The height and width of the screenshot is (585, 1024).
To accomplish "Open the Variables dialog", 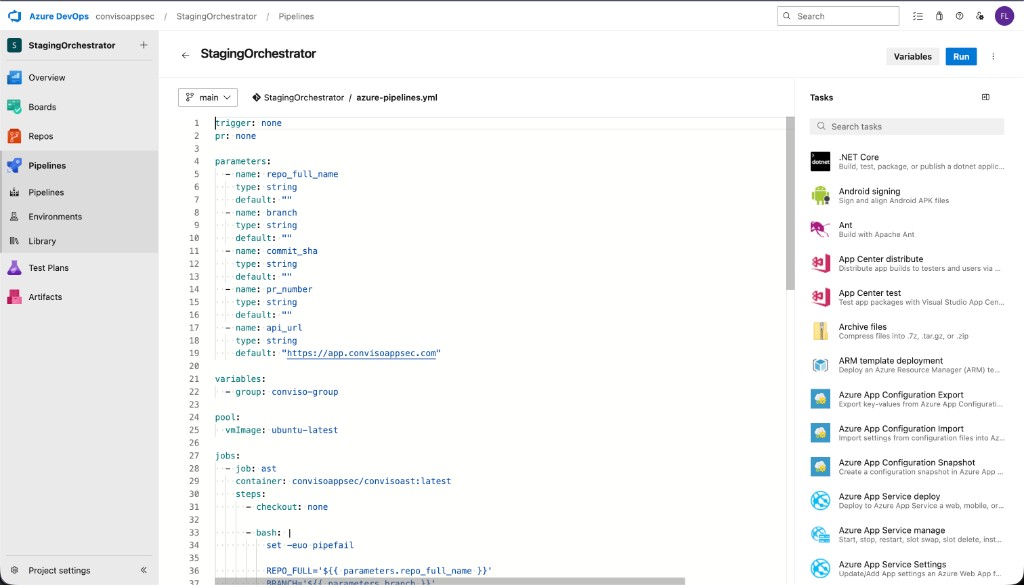I will [911, 57].
